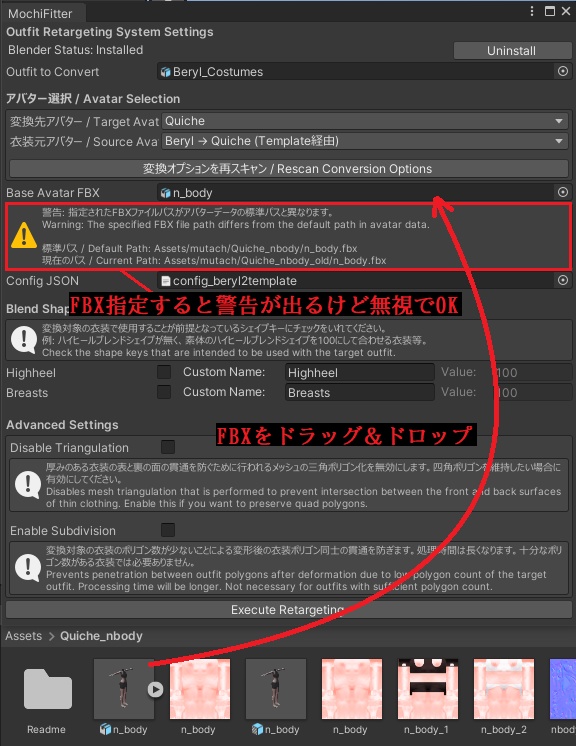Enable Subdivision checkbox
Image resolution: width=576 pixels, height=746 pixels.
[168, 530]
